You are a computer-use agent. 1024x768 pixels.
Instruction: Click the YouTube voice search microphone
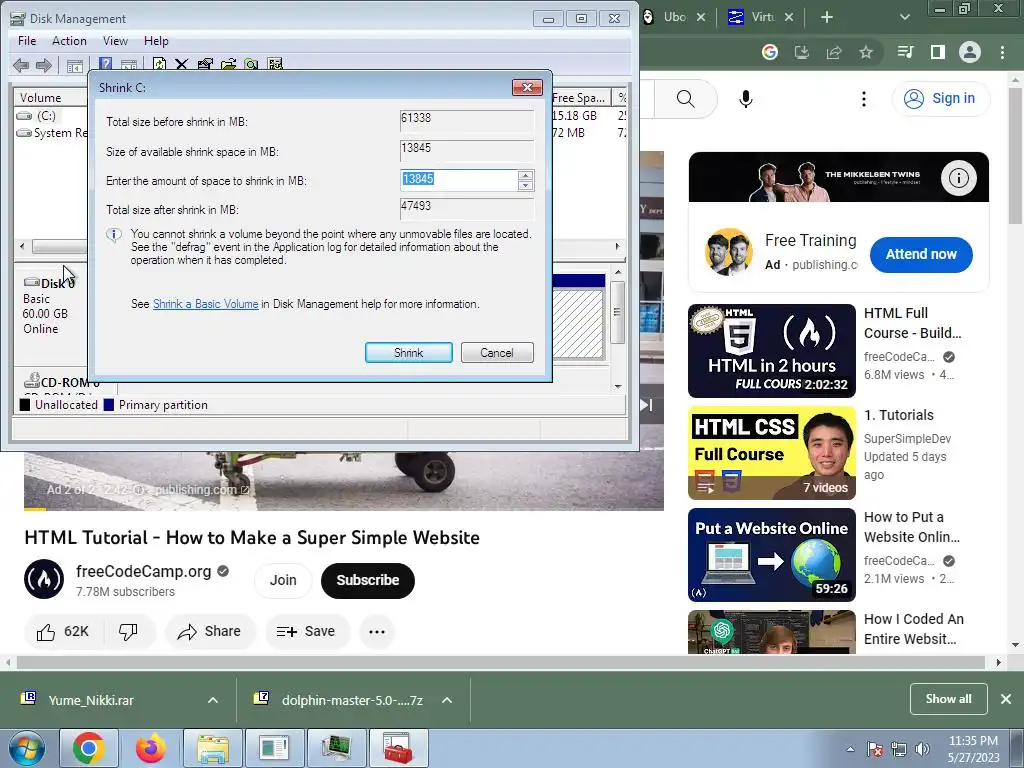[x=746, y=99]
